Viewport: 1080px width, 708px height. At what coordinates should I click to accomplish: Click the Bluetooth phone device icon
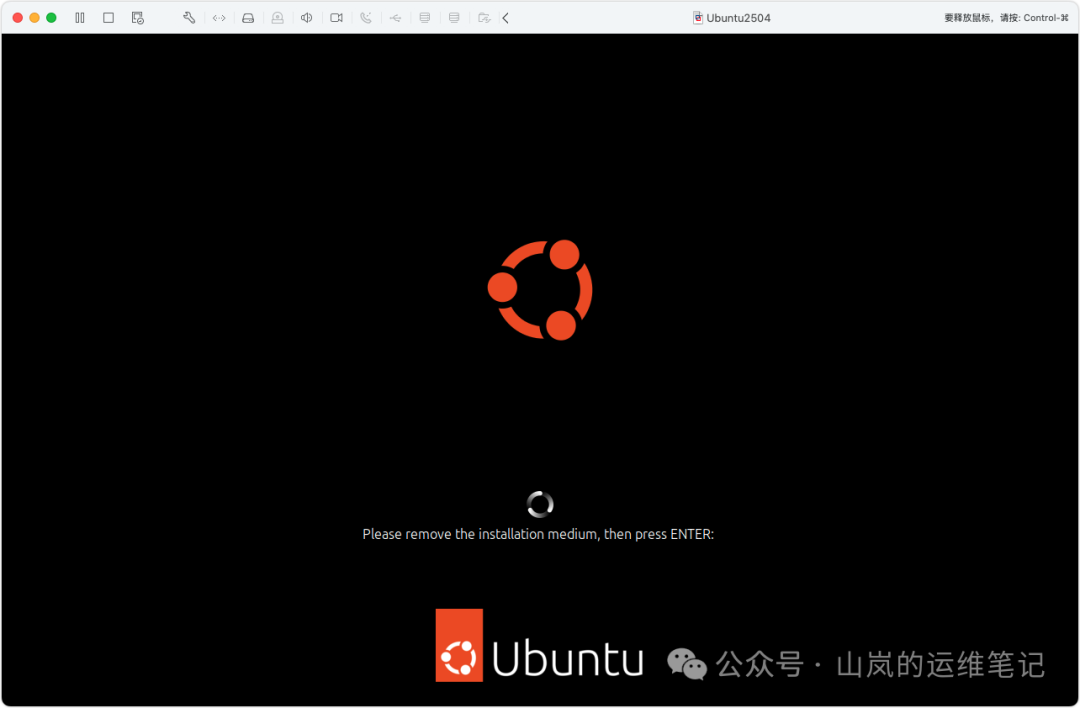[366, 18]
